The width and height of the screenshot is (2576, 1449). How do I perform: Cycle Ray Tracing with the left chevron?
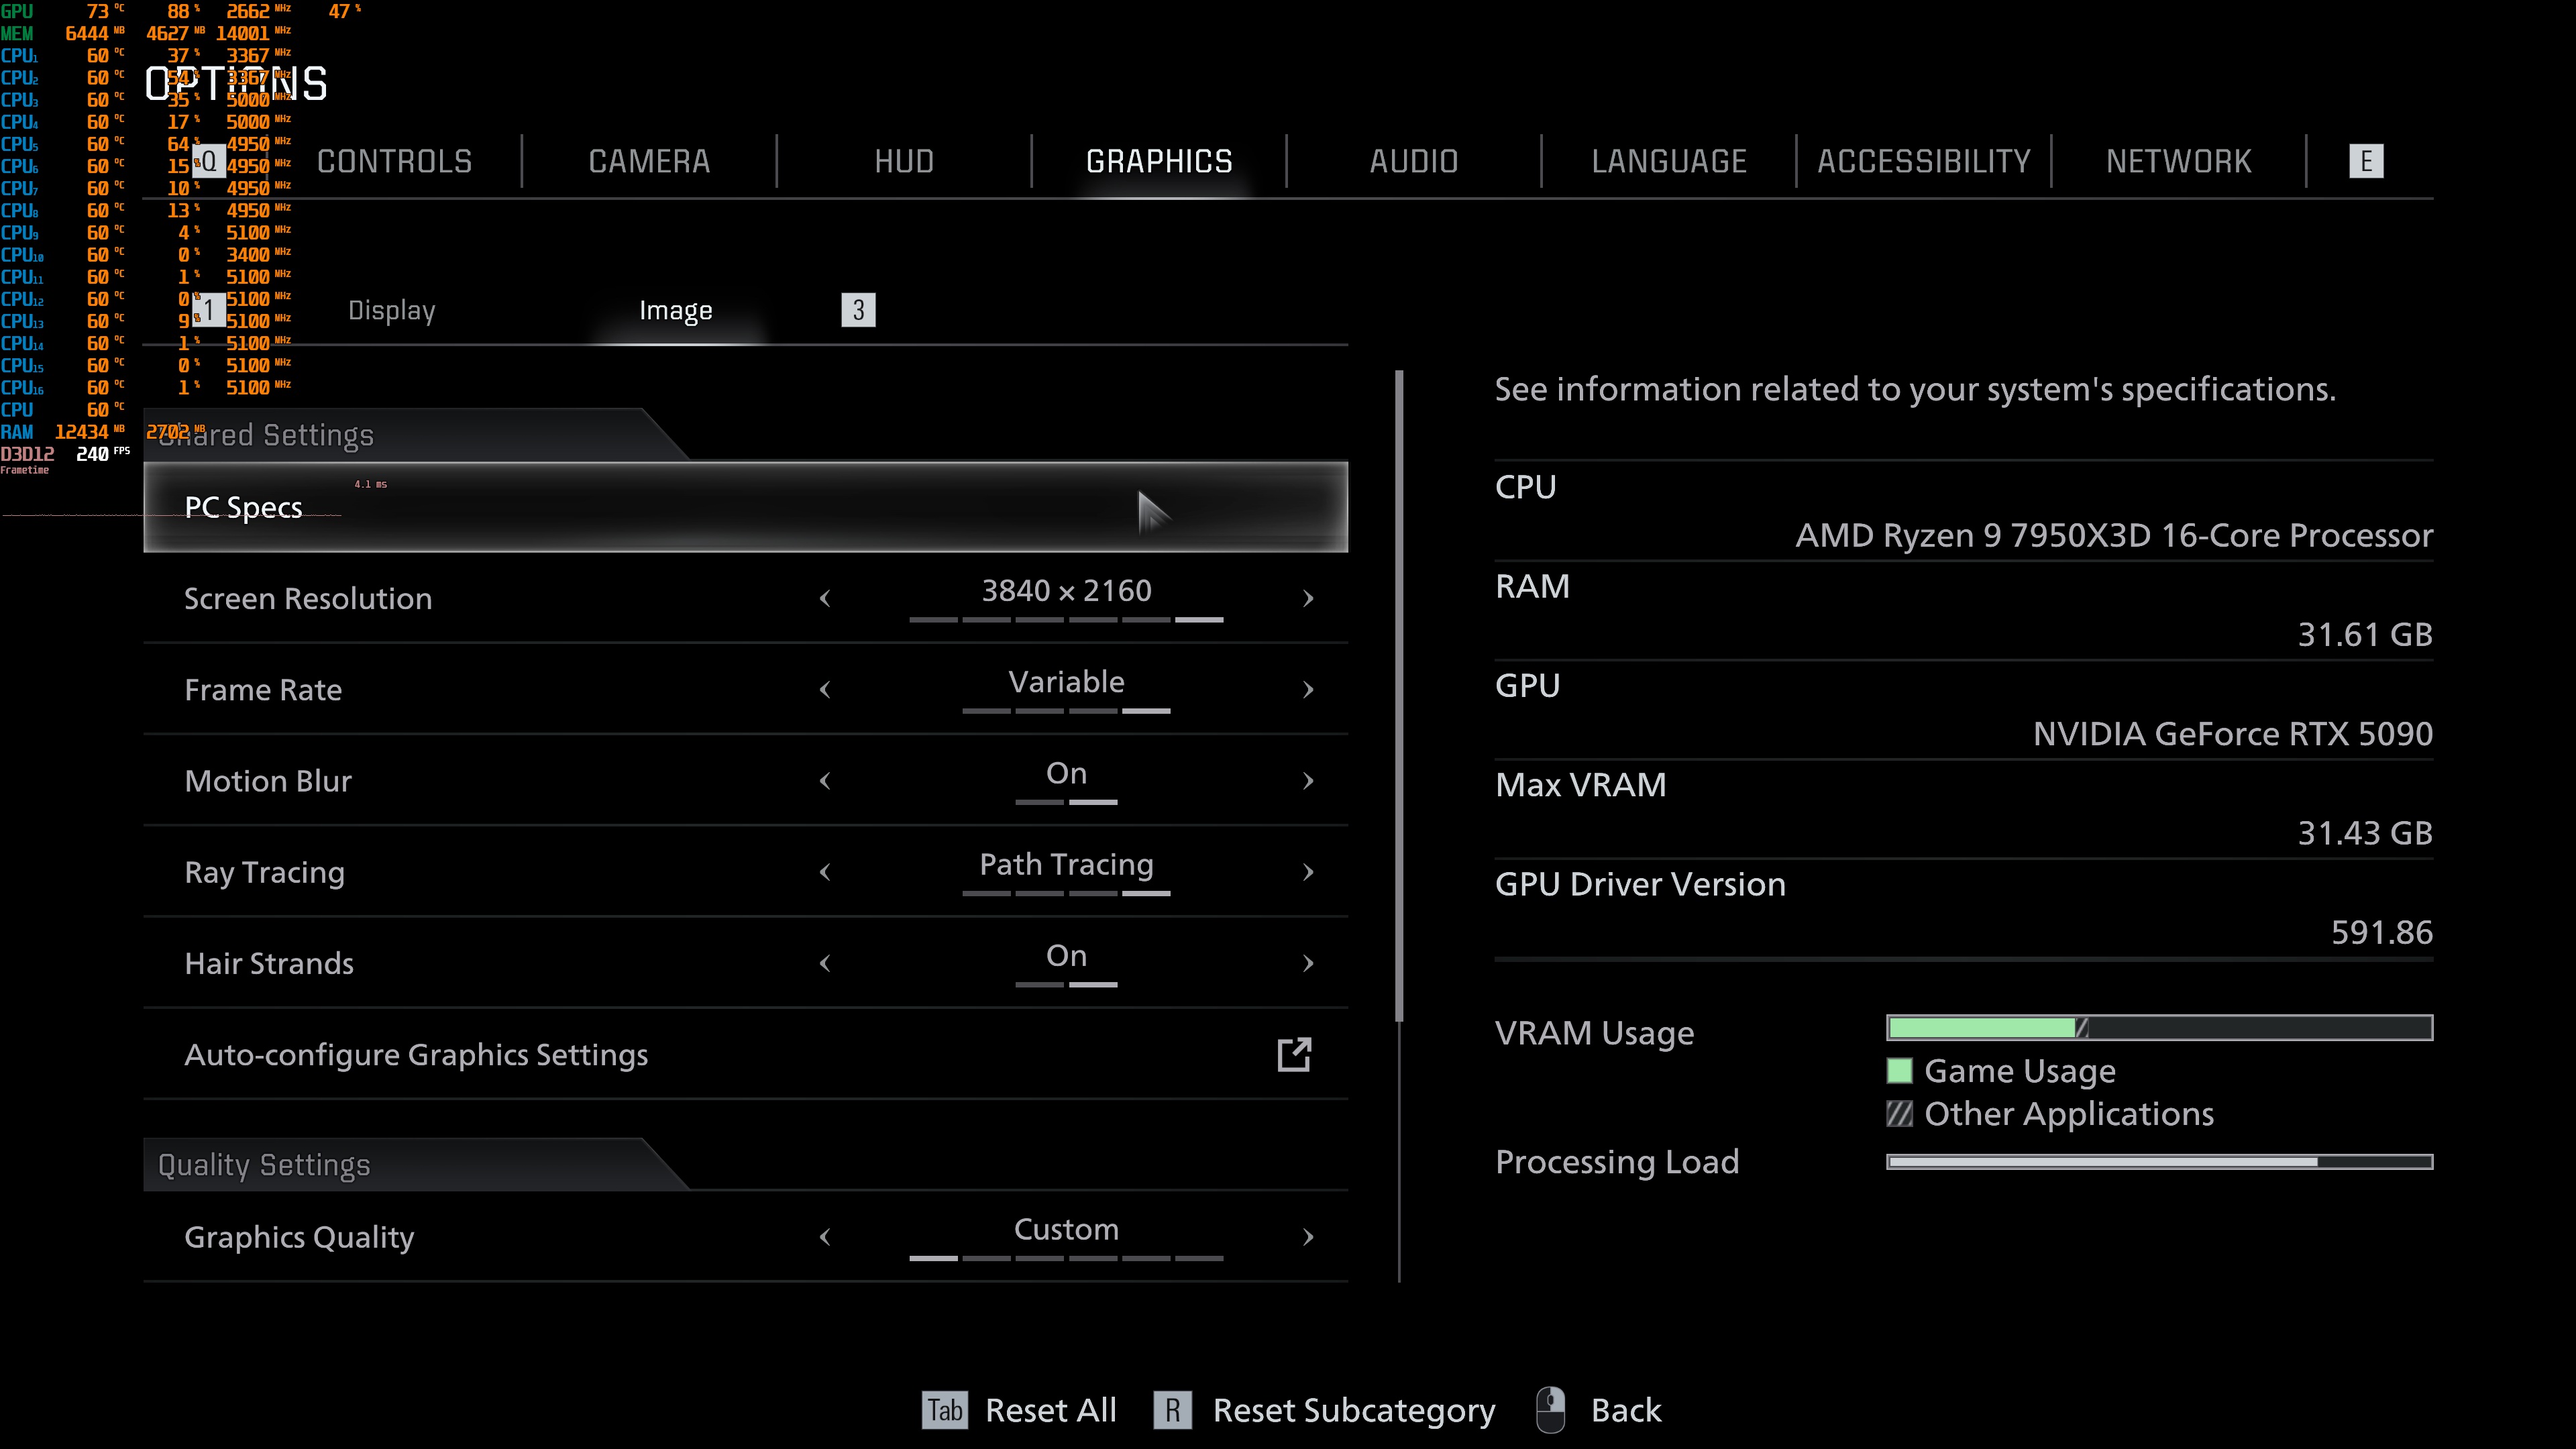[x=825, y=872]
